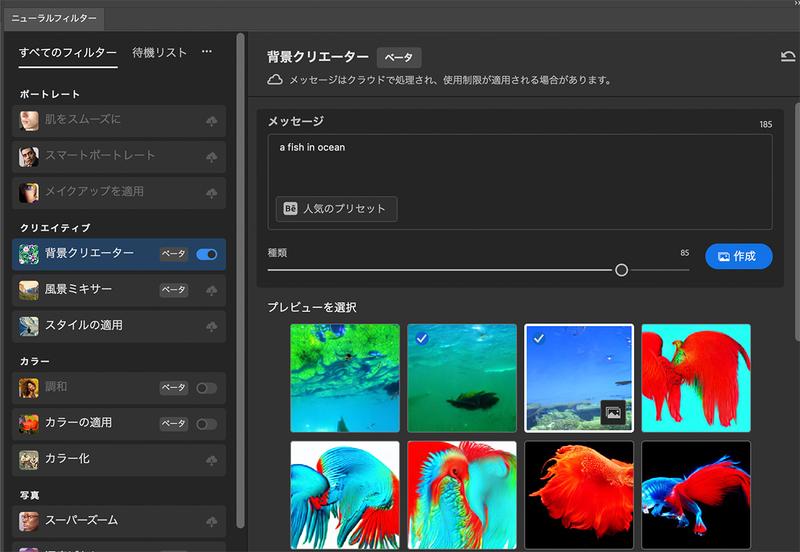Click the Behance Be icon in preset button

pyautogui.click(x=290, y=208)
